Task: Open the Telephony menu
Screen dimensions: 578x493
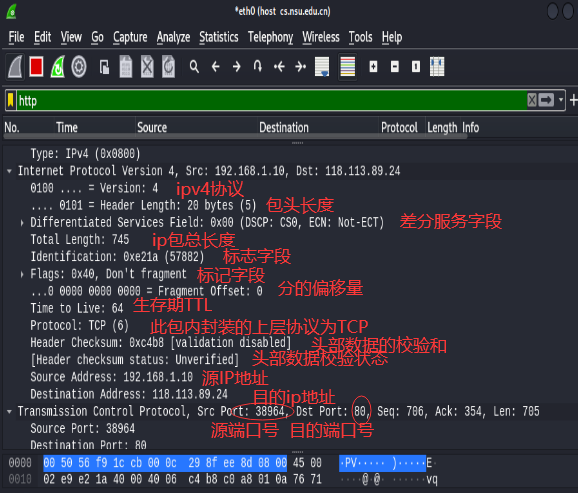Action: [270, 37]
